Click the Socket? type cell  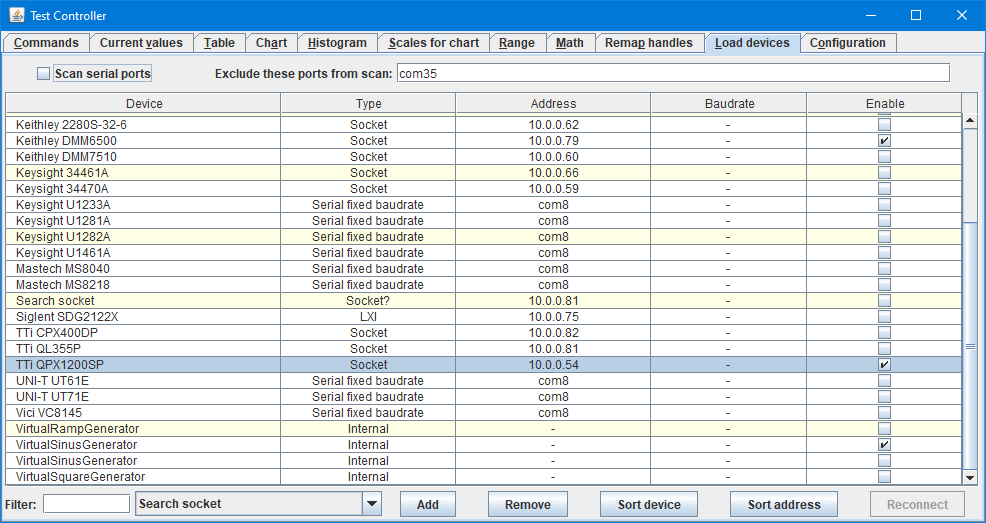tap(368, 300)
